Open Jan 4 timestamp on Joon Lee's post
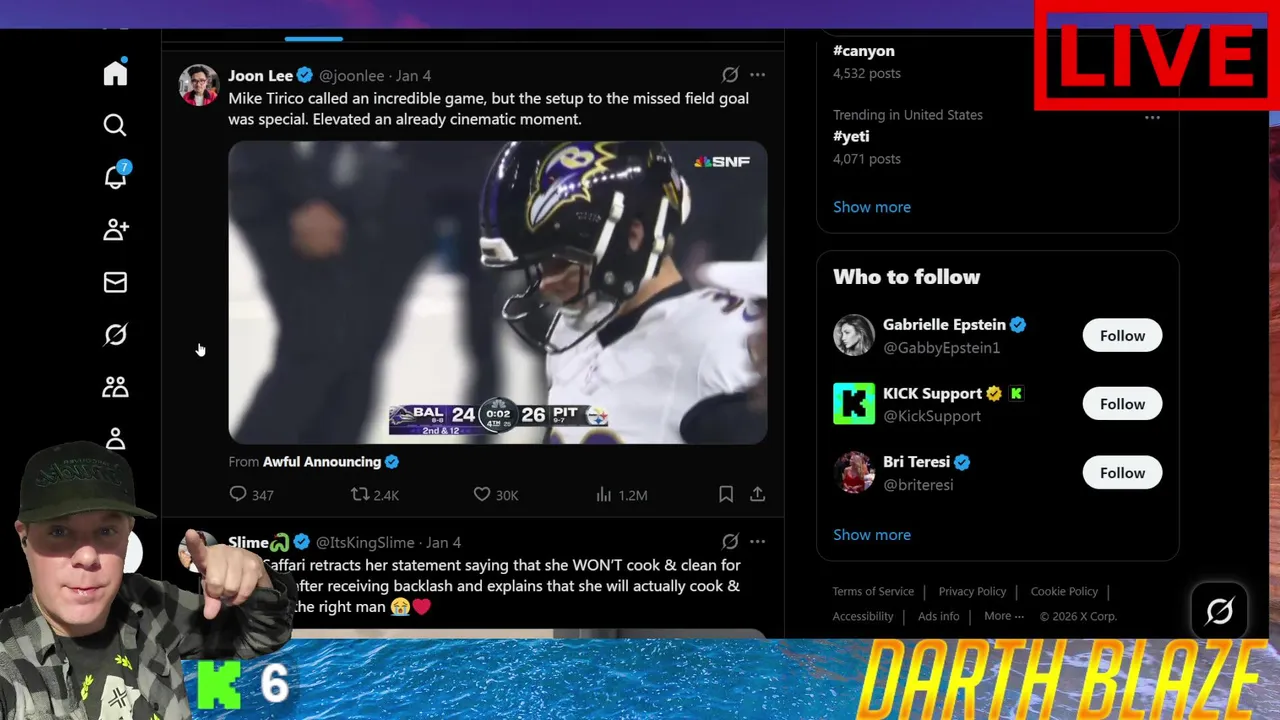 coord(414,76)
